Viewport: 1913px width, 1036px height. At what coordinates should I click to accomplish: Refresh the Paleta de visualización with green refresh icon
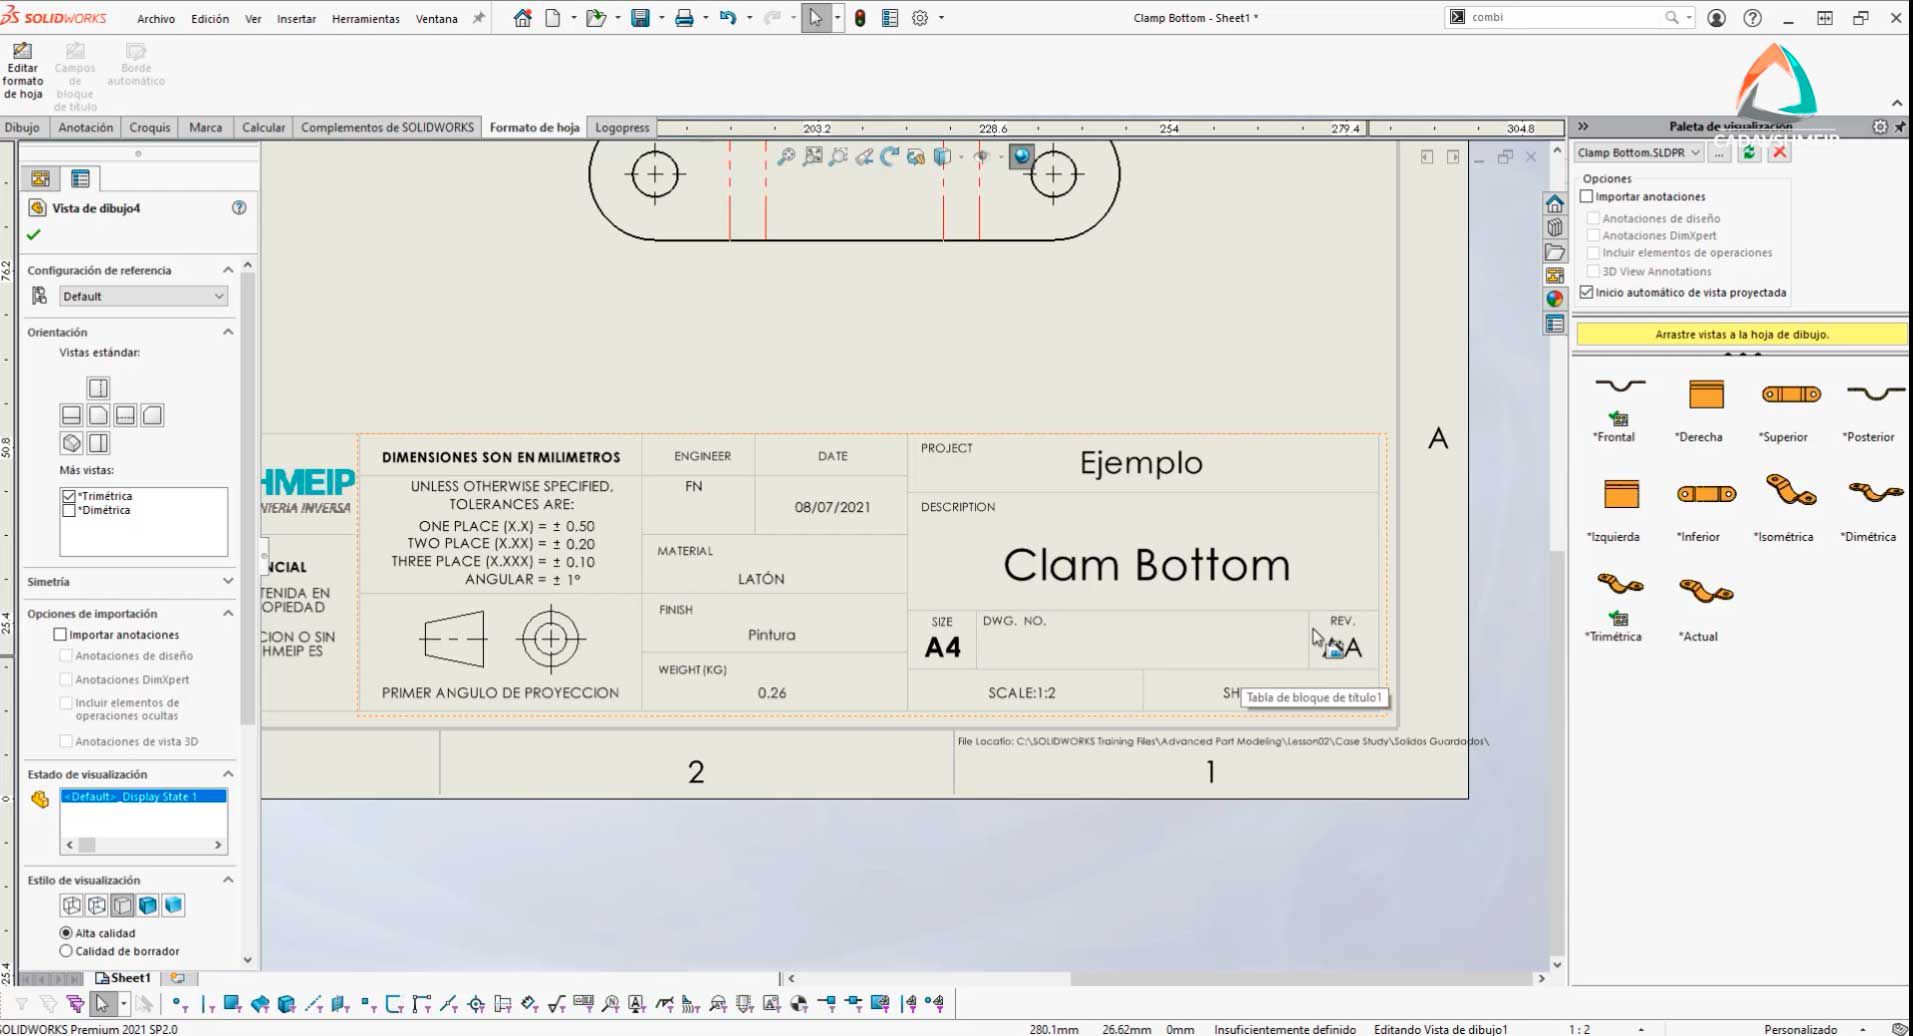(x=1747, y=152)
